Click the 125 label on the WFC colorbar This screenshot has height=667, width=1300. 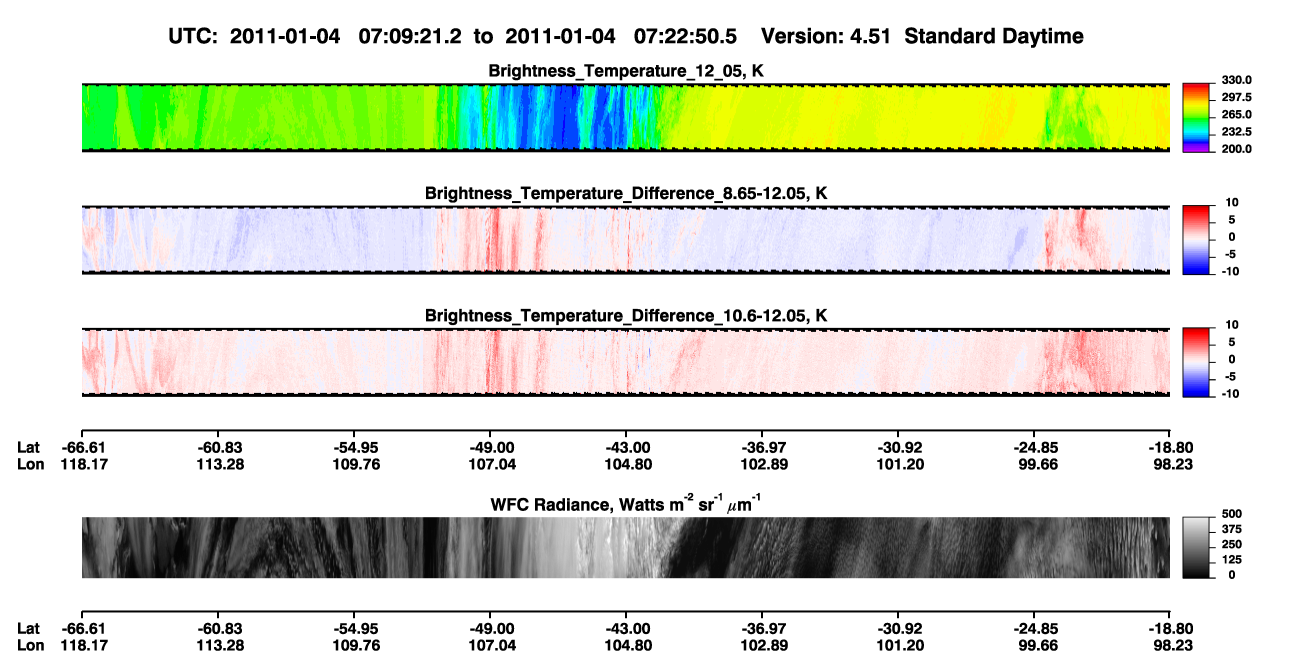1231,560
